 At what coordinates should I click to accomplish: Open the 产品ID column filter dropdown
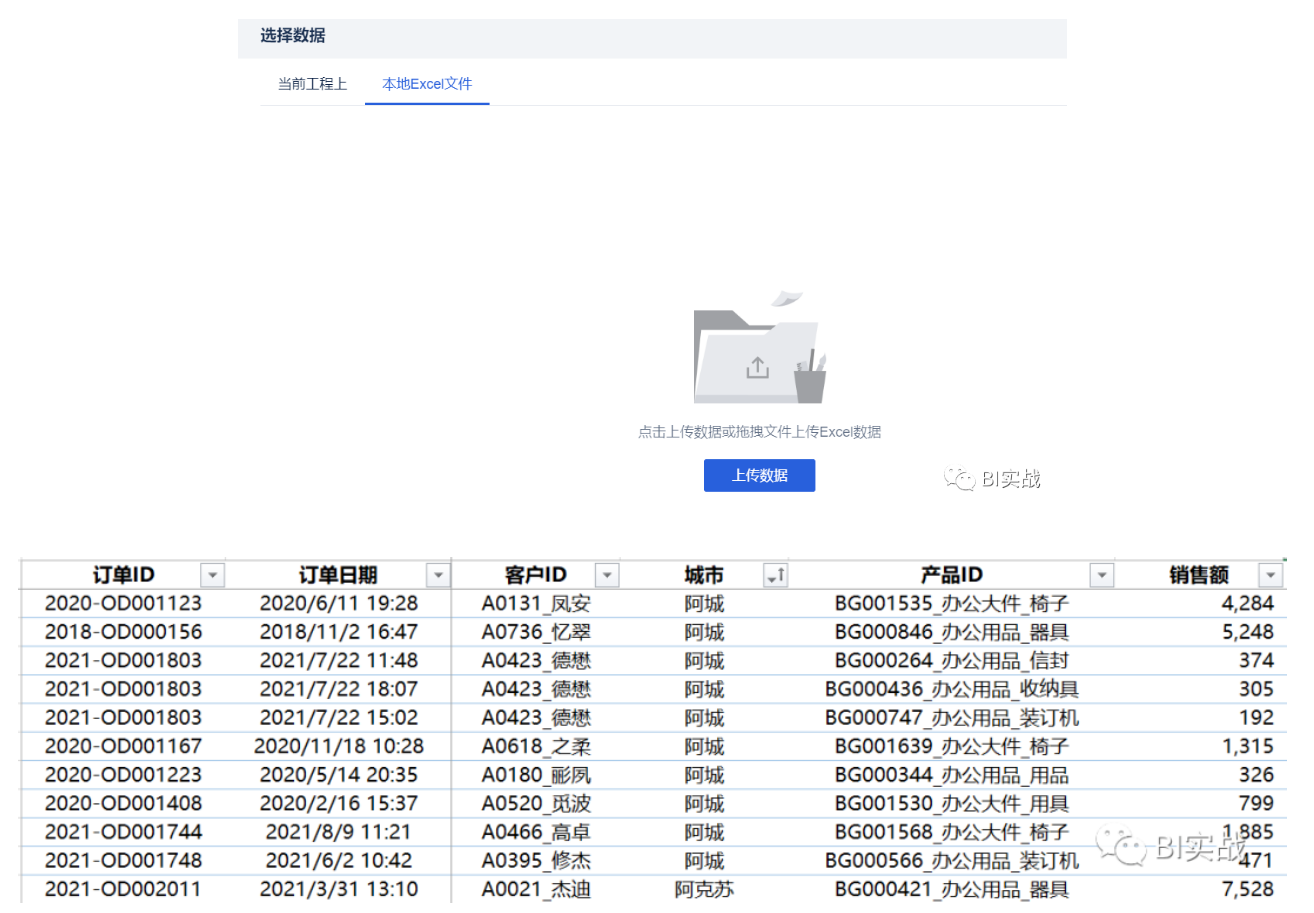click(1101, 575)
